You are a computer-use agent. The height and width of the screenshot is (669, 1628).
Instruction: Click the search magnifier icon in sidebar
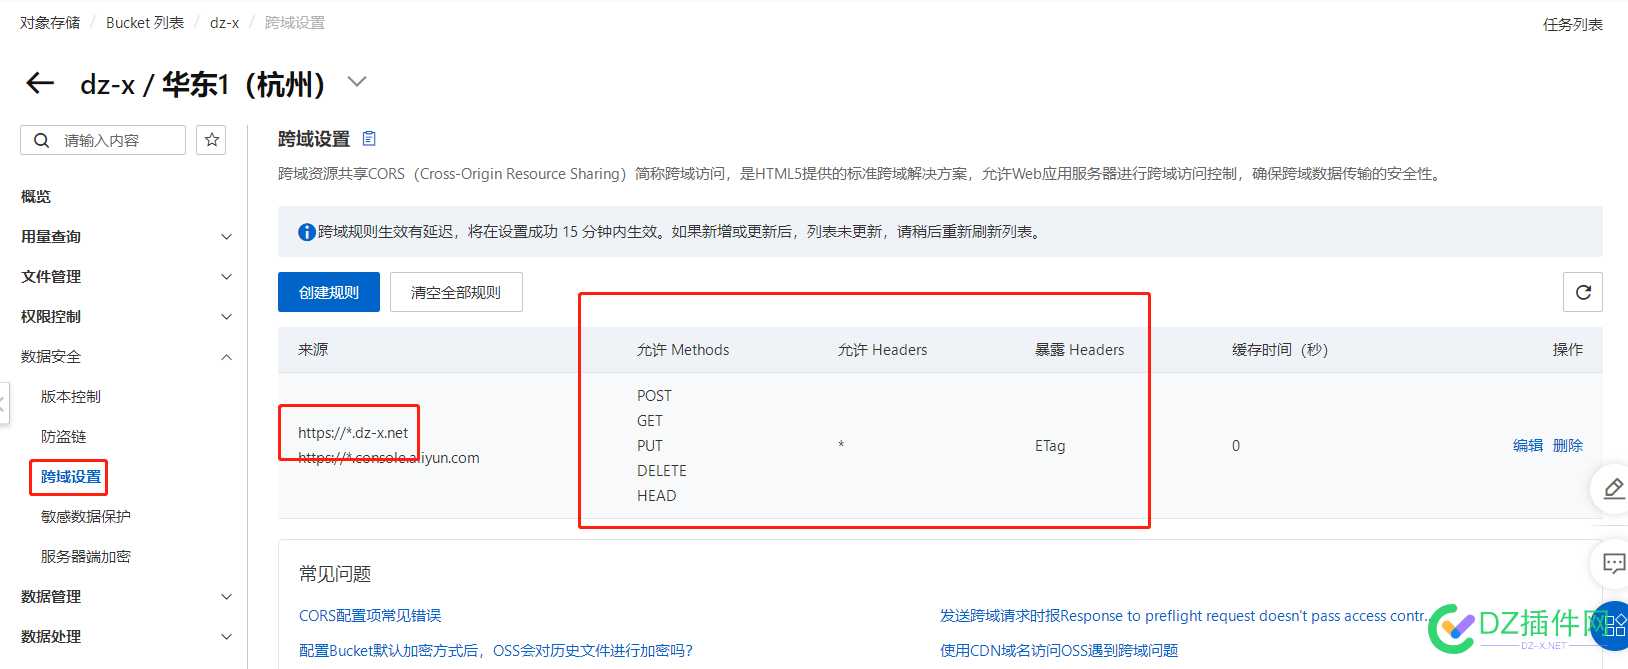41,140
